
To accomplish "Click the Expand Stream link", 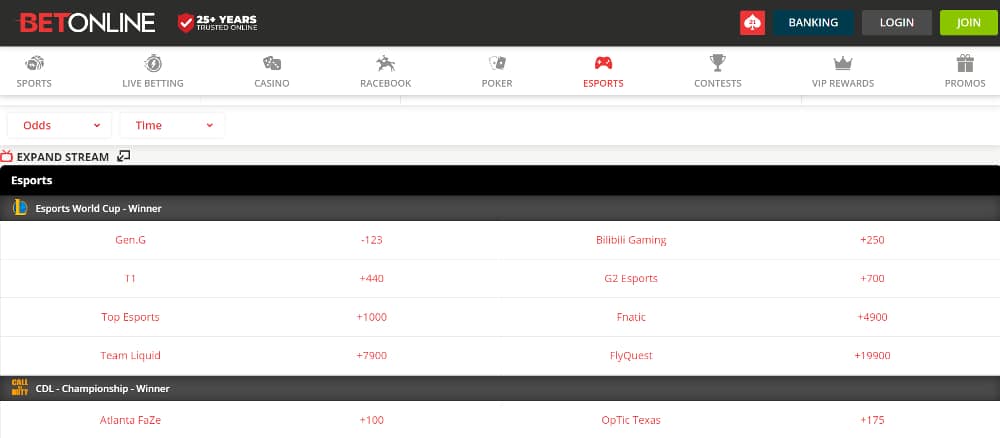I will click(x=62, y=157).
